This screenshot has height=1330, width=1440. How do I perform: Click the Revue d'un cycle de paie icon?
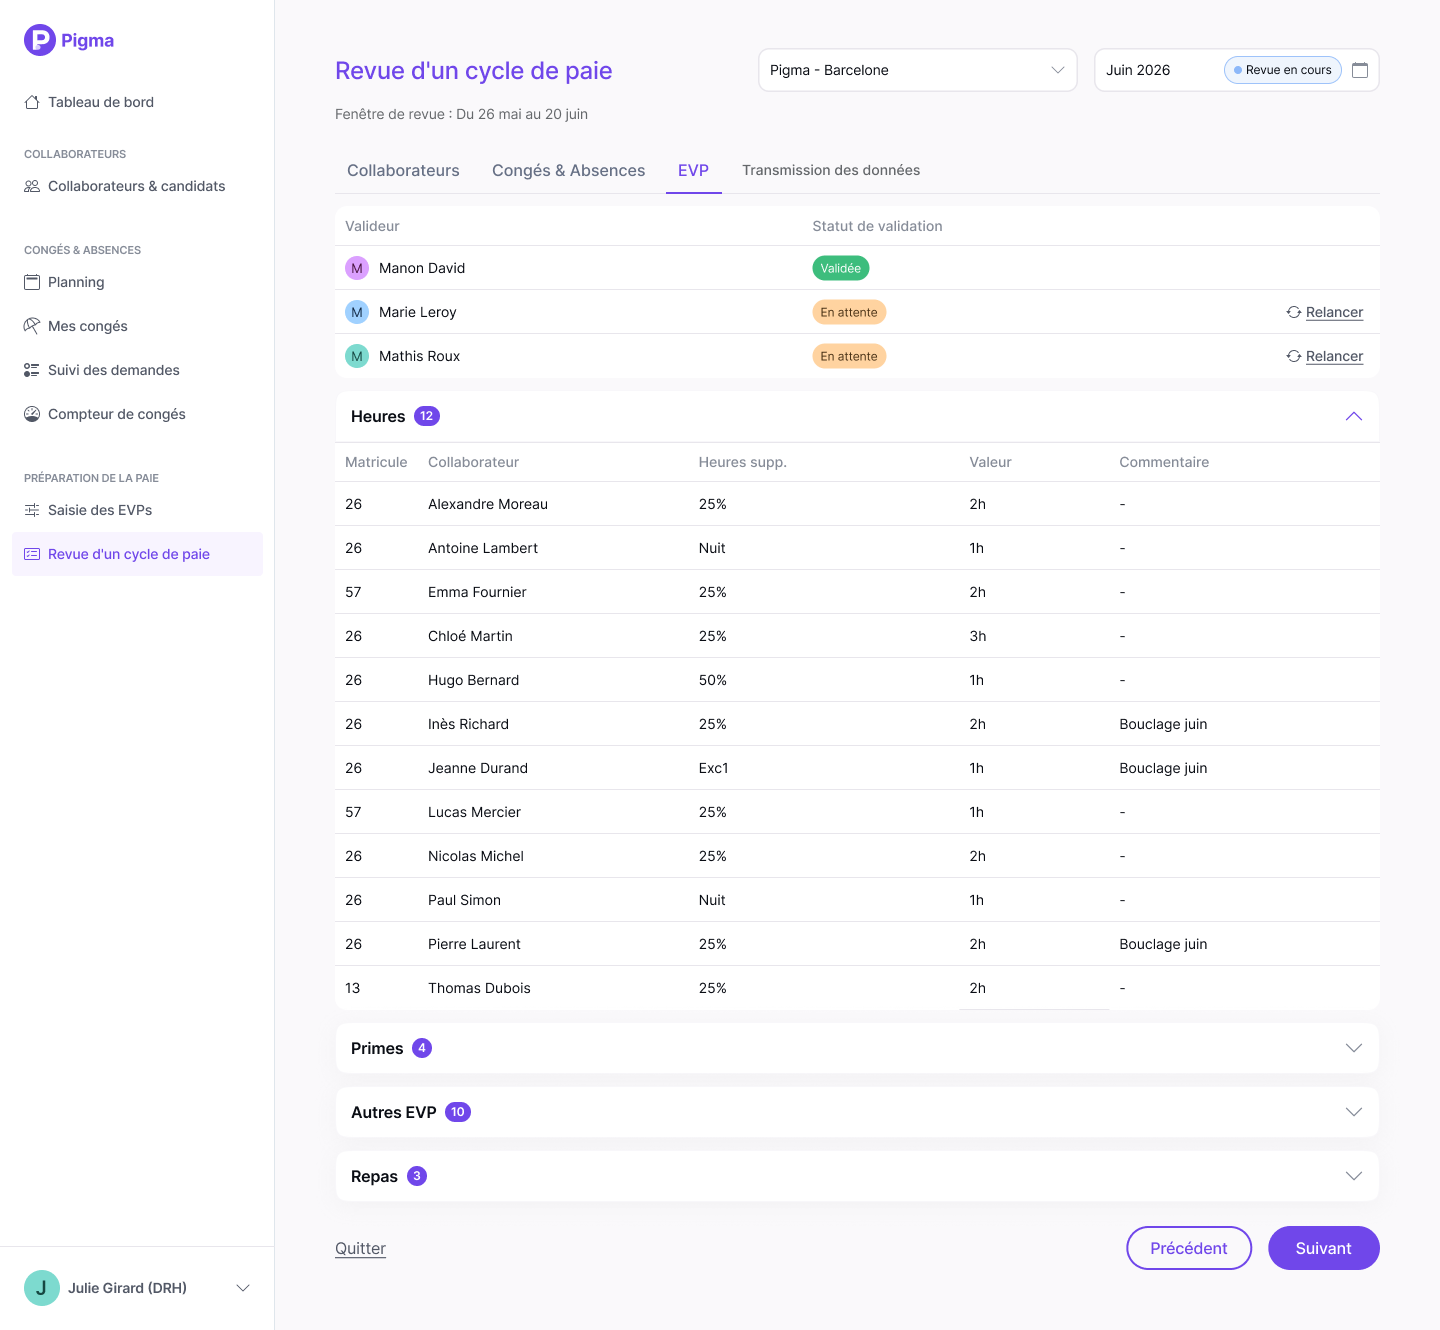(x=32, y=554)
